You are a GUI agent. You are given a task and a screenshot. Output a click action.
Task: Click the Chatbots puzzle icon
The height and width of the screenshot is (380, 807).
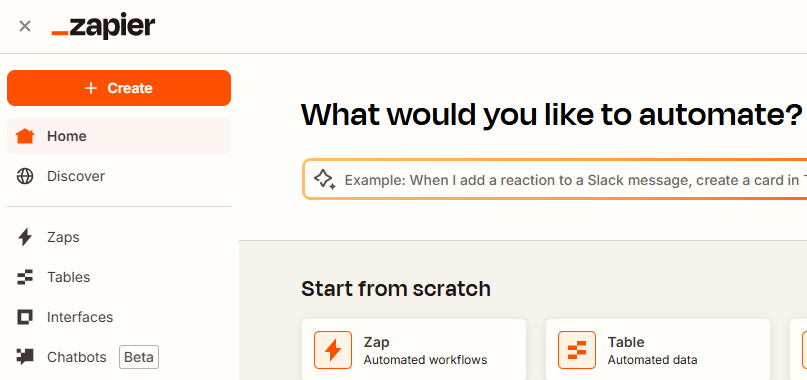25,356
